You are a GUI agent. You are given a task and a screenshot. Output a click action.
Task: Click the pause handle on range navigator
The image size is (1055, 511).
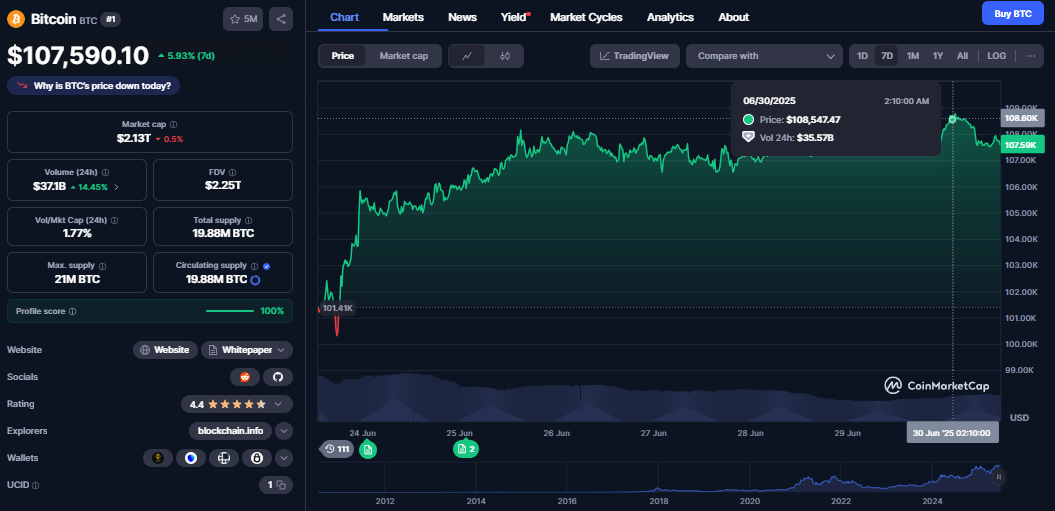click(998, 477)
